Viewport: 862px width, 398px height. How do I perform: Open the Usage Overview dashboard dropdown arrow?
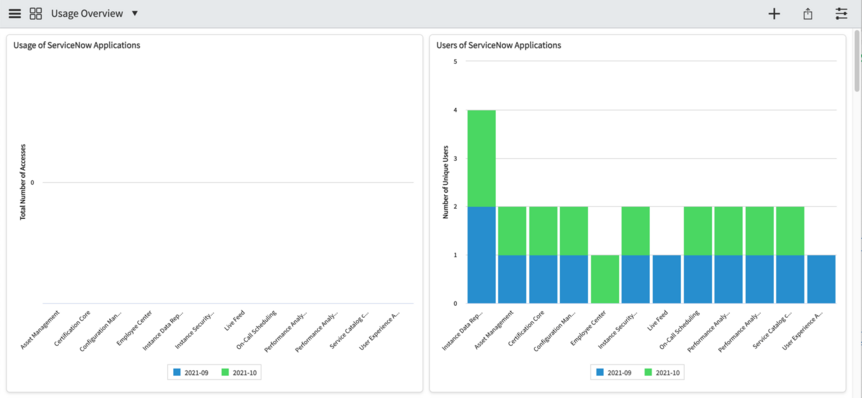[135, 13]
